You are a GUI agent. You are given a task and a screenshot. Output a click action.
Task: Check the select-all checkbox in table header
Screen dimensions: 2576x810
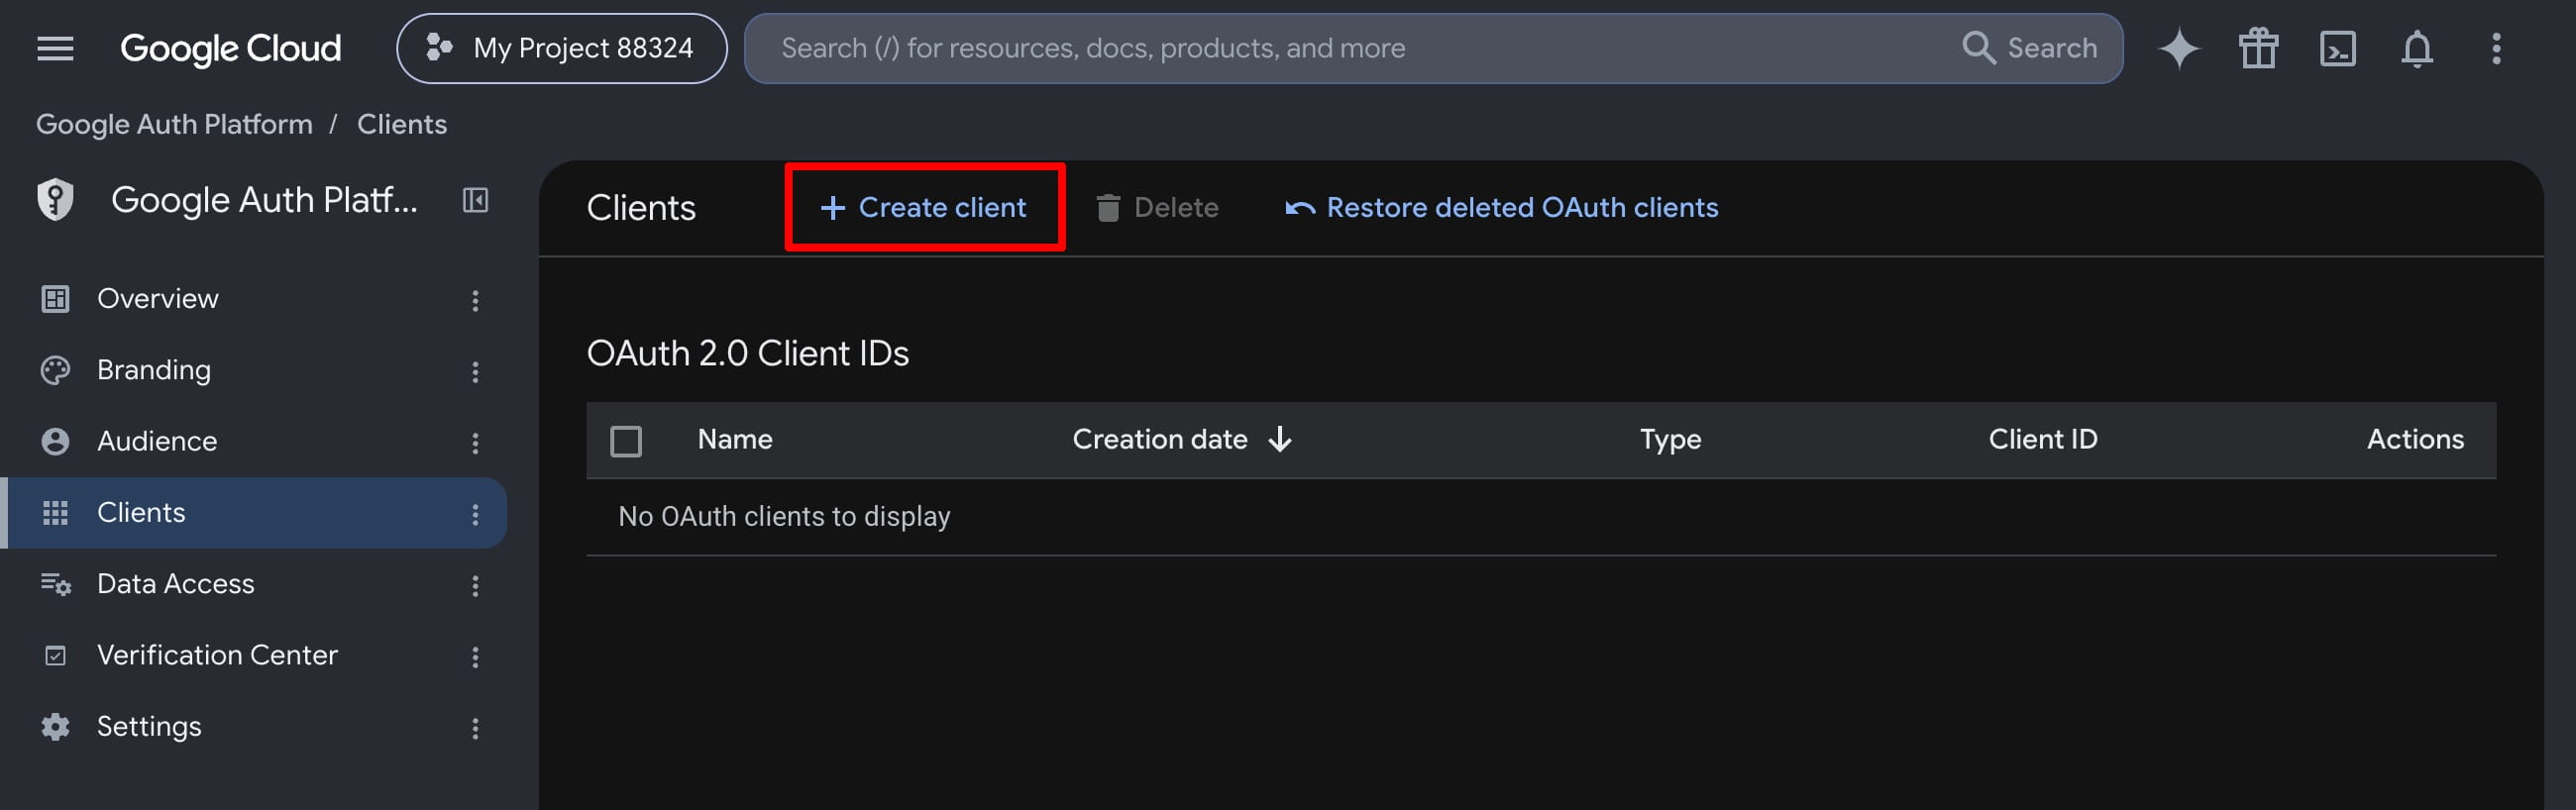(626, 441)
